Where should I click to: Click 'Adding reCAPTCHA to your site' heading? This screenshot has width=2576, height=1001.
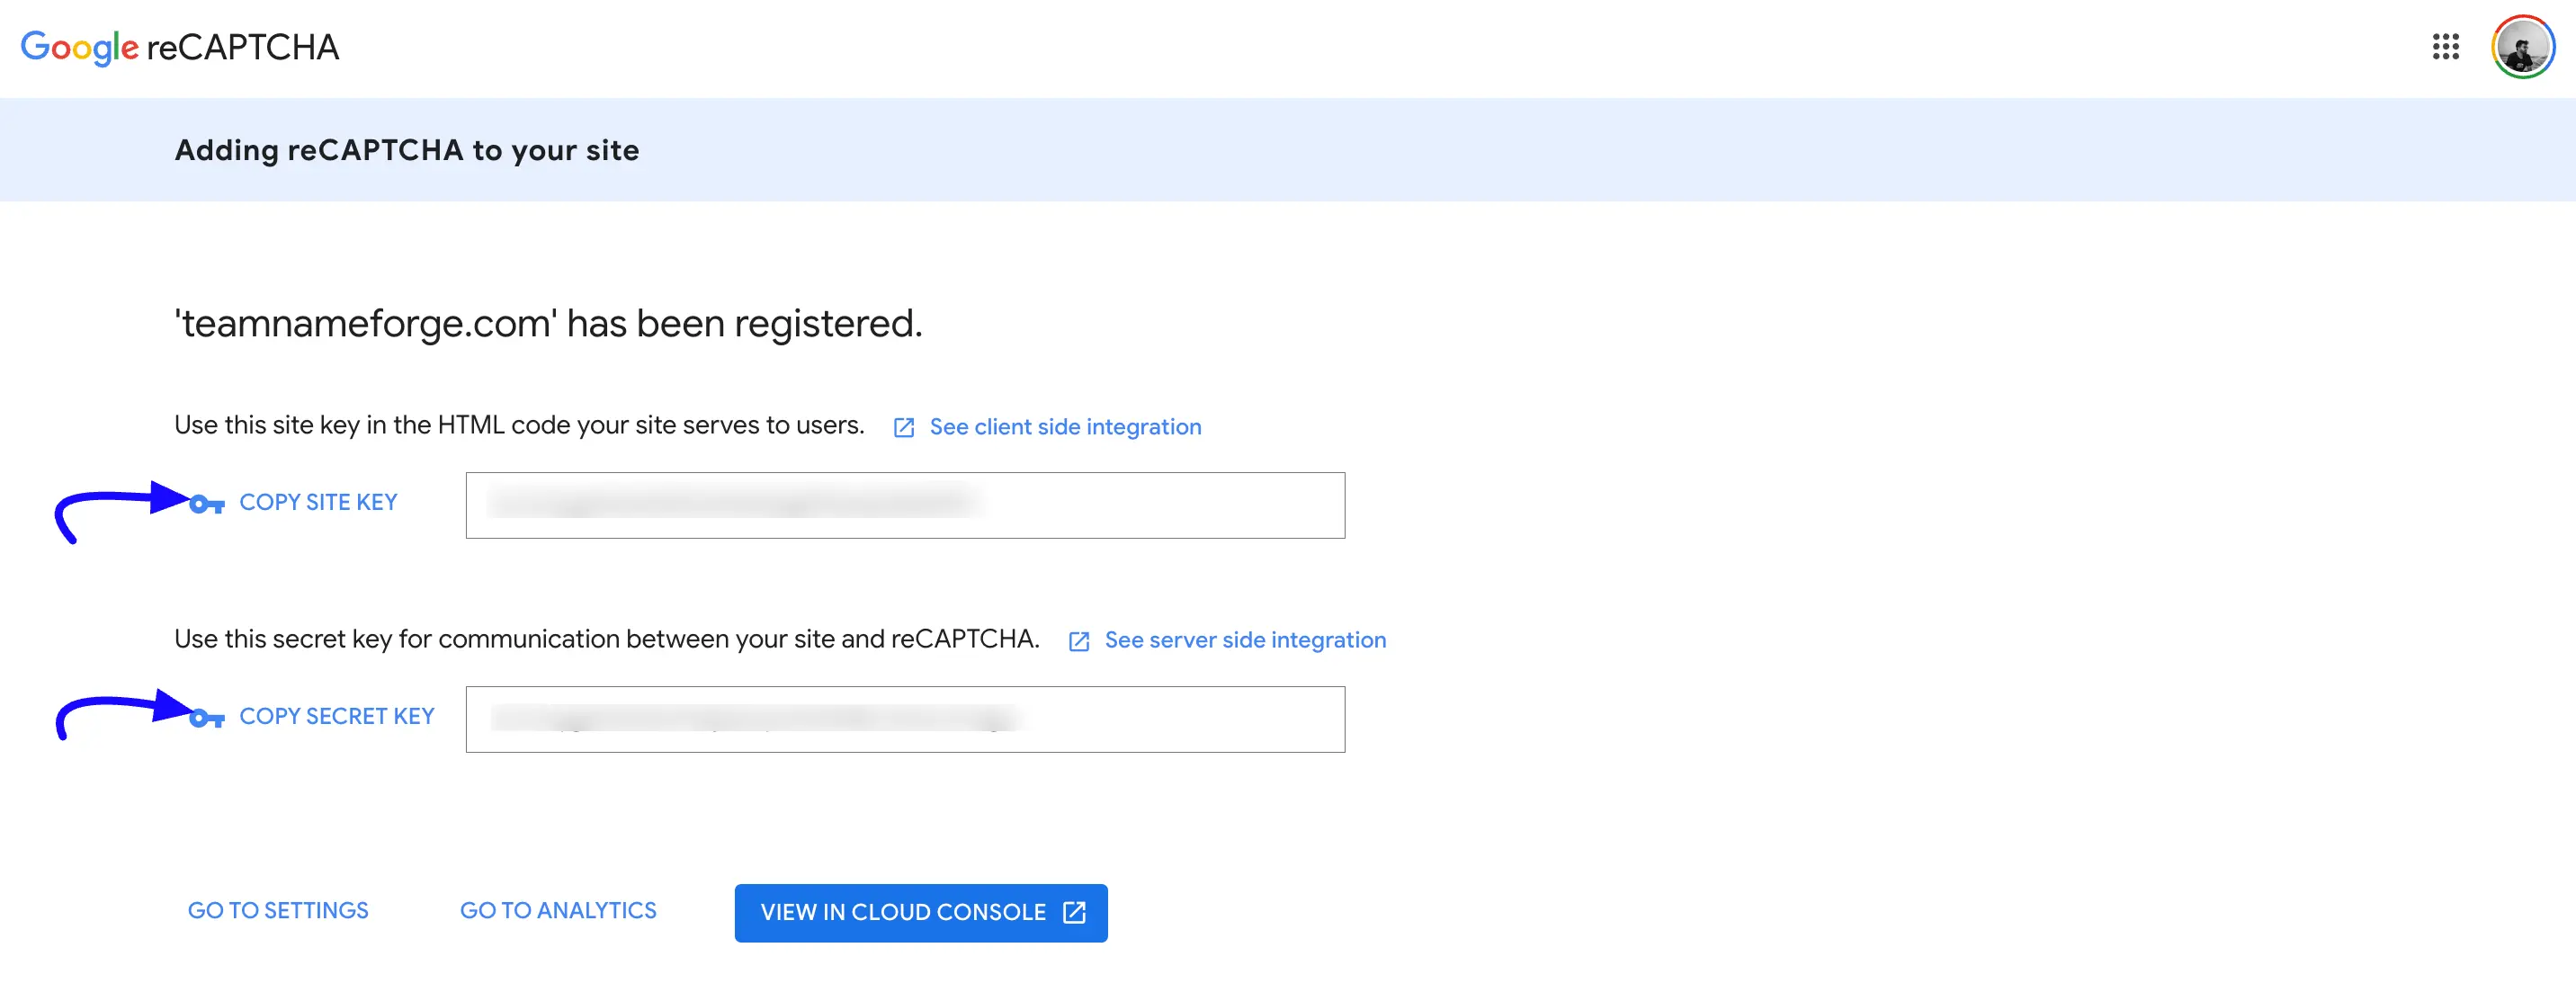pos(407,150)
